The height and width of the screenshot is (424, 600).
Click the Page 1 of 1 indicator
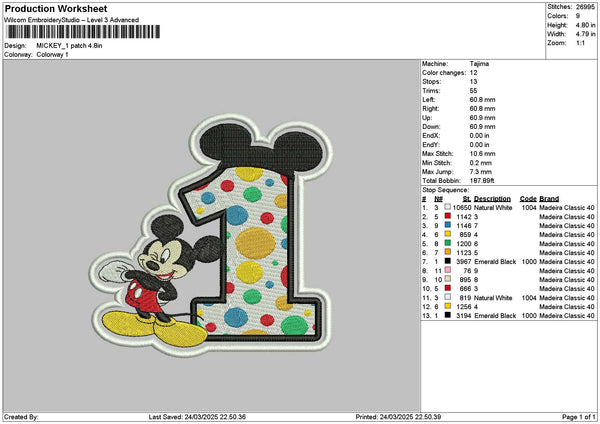tap(579, 417)
